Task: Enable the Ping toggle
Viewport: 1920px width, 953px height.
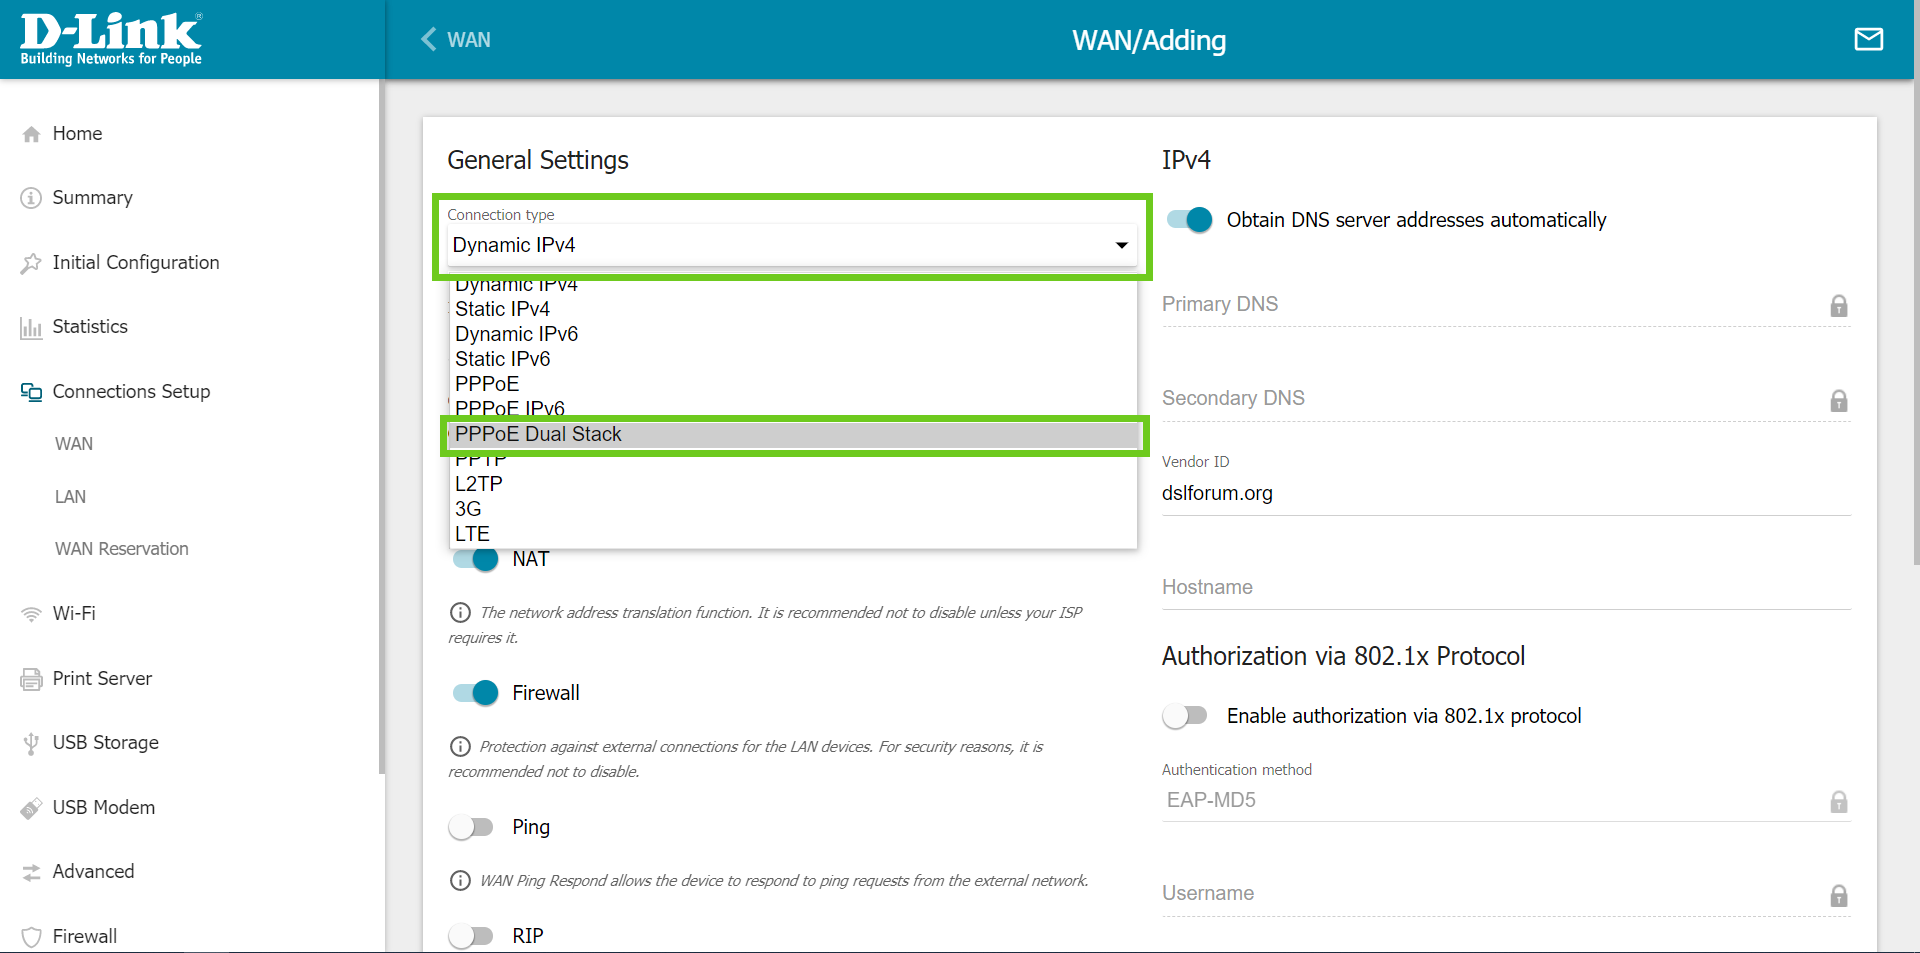Action: 471,827
